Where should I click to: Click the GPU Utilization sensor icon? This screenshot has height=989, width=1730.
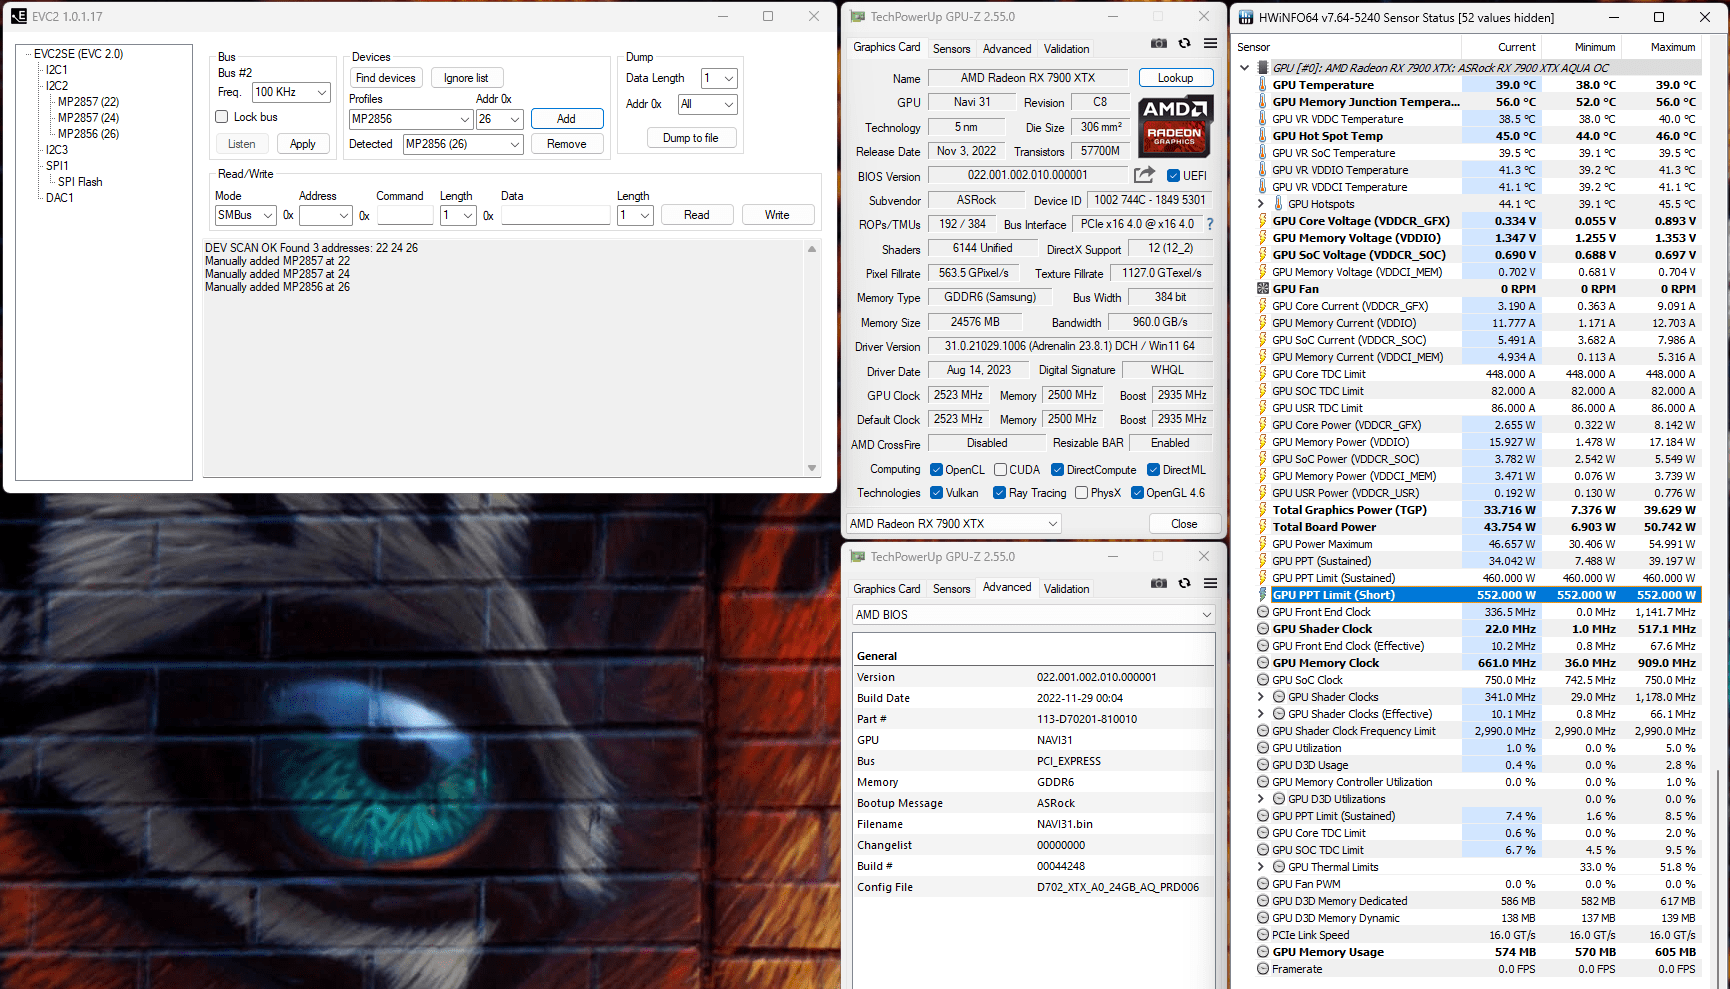point(1263,748)
